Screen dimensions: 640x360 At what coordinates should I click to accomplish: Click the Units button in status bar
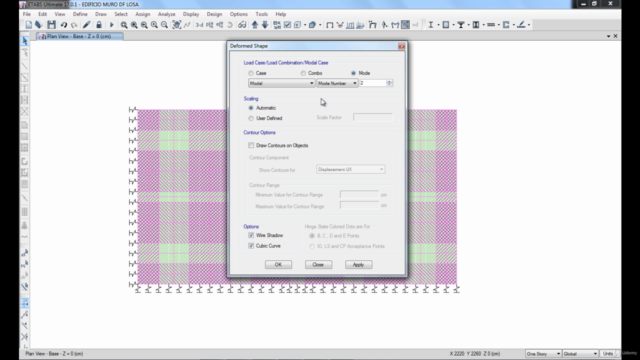[x=608, y=353]
